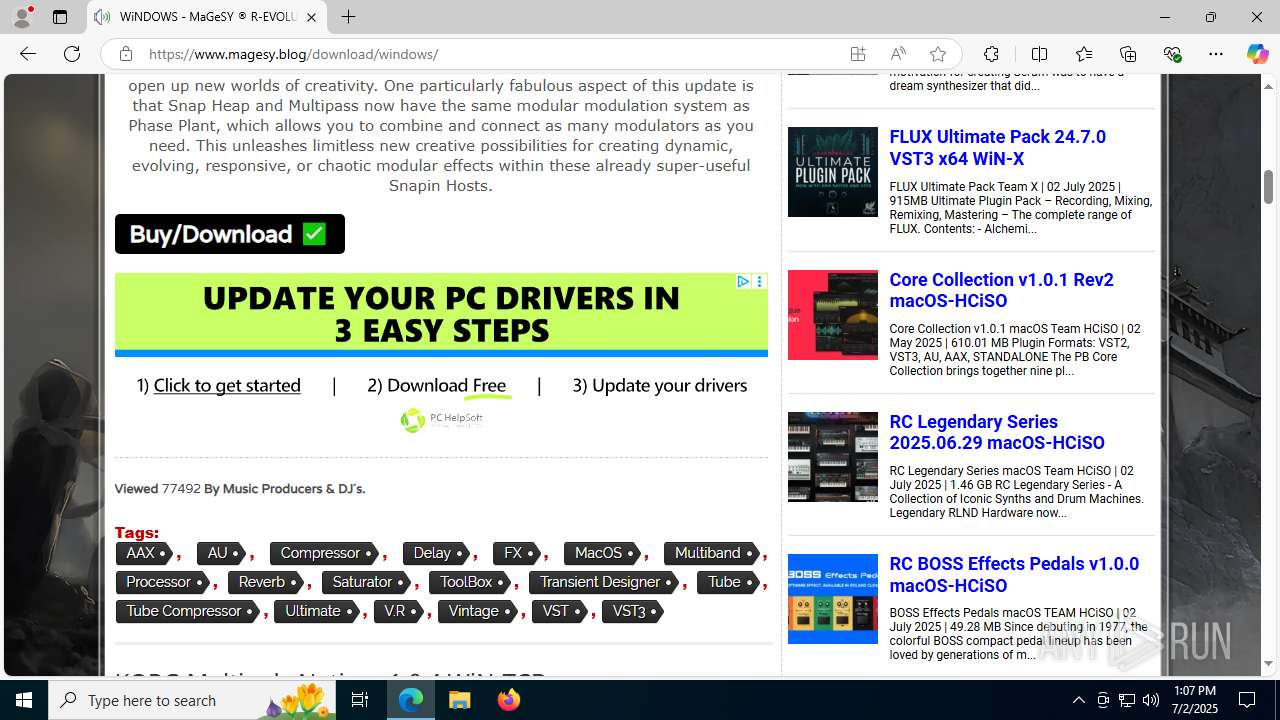Select the MacOS tag
Screen dimensions: 1280x720
(x=604, y=553)
